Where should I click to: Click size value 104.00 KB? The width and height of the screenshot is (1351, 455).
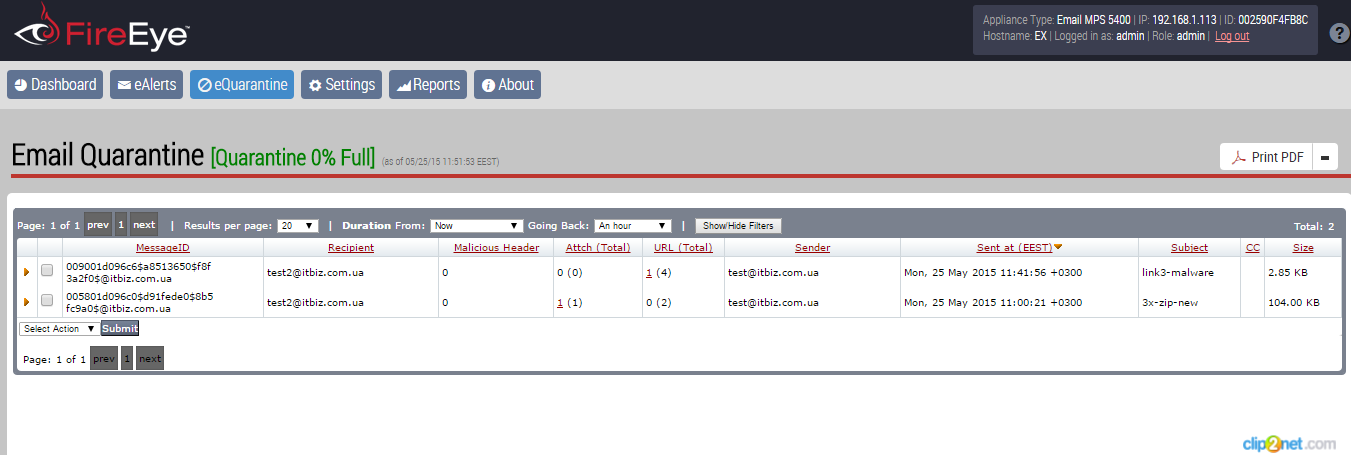coord(1294,302)
